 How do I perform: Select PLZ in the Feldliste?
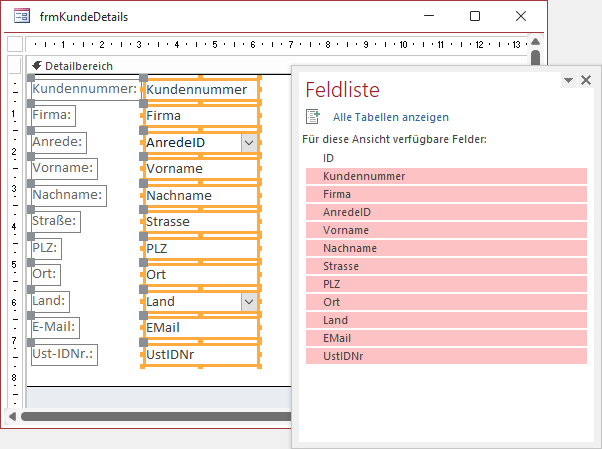446,284
